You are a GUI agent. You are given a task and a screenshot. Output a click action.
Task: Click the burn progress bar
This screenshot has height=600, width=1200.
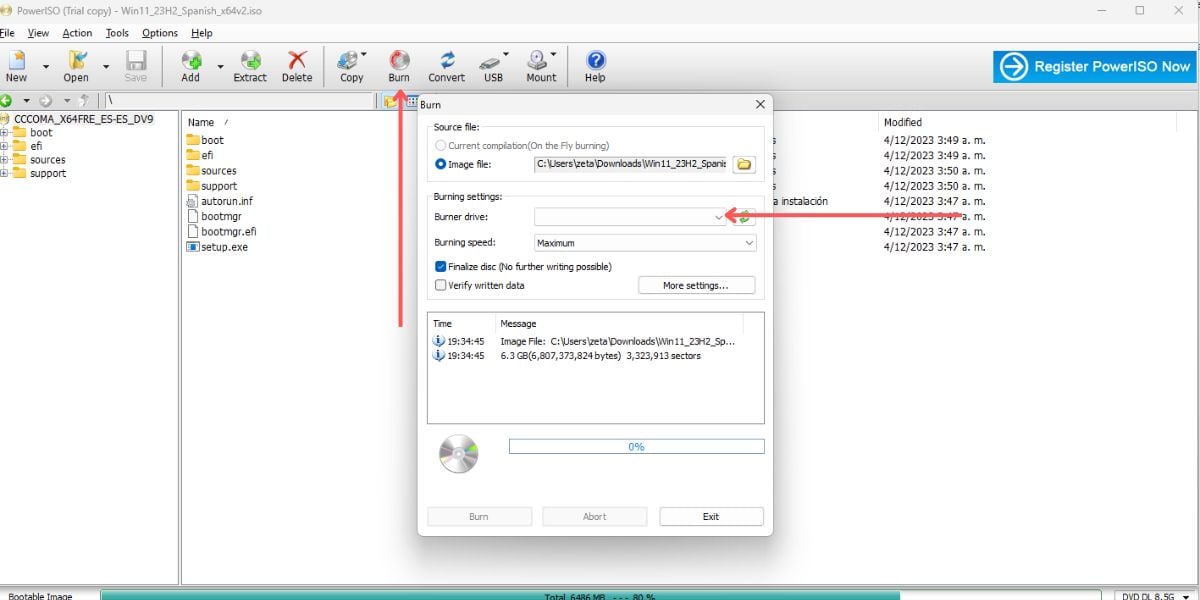click(636, 447)
